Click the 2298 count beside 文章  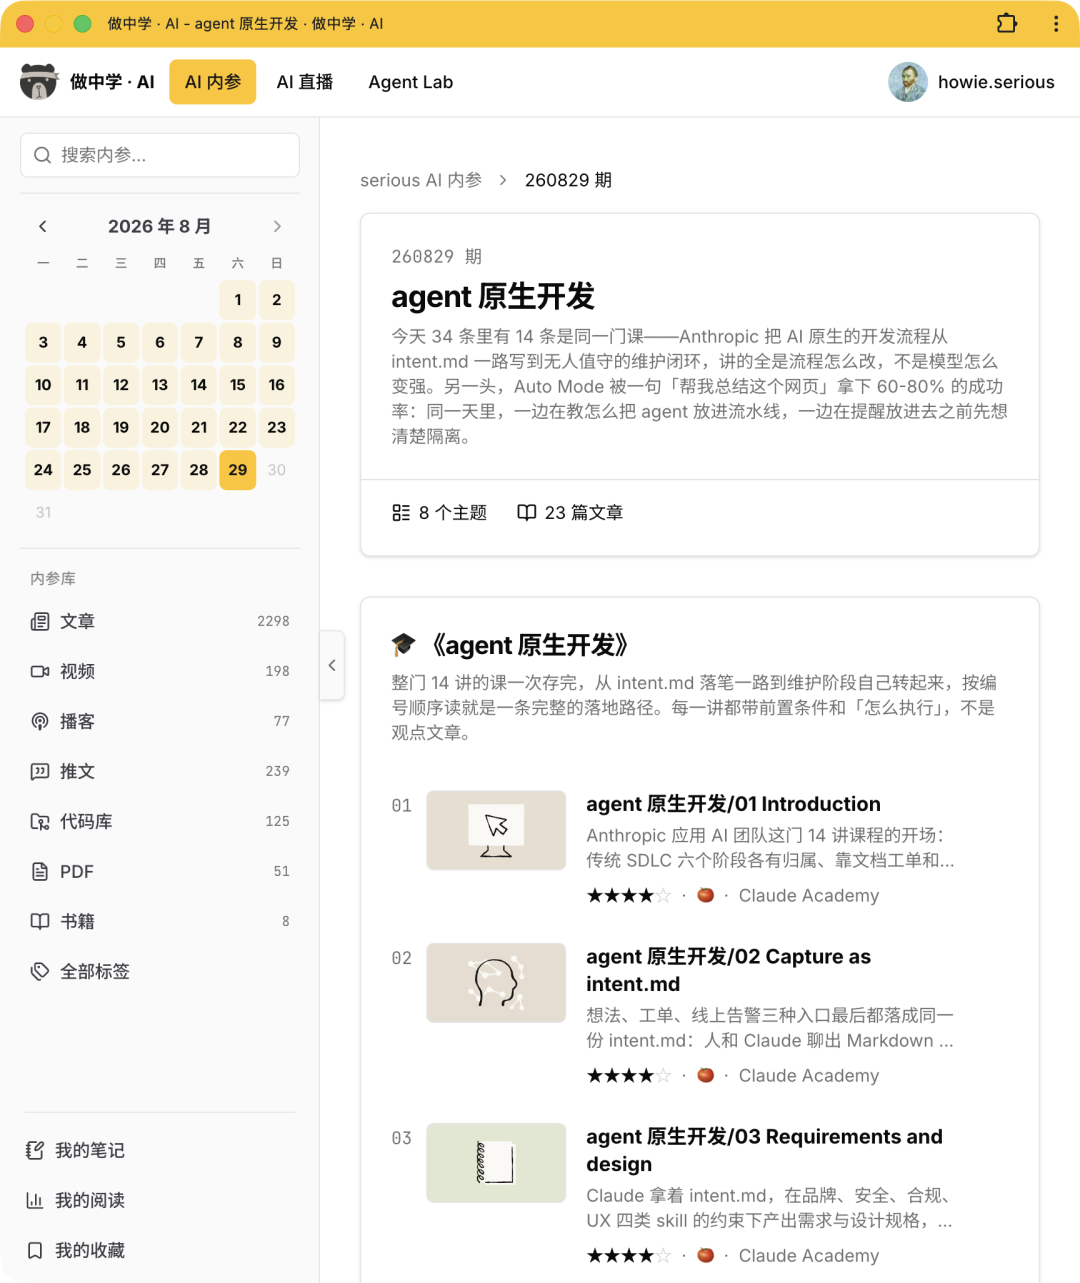tap(273, 621)
